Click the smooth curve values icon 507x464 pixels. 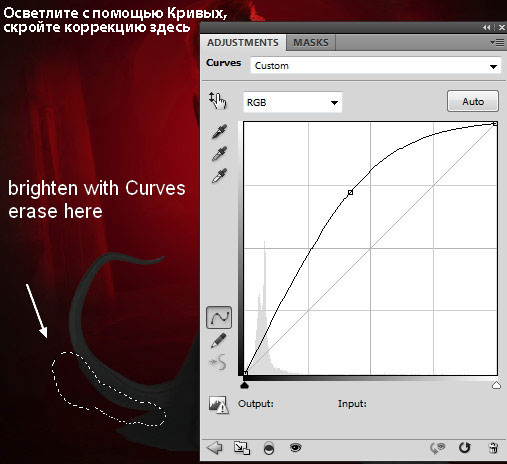point(218,362)
